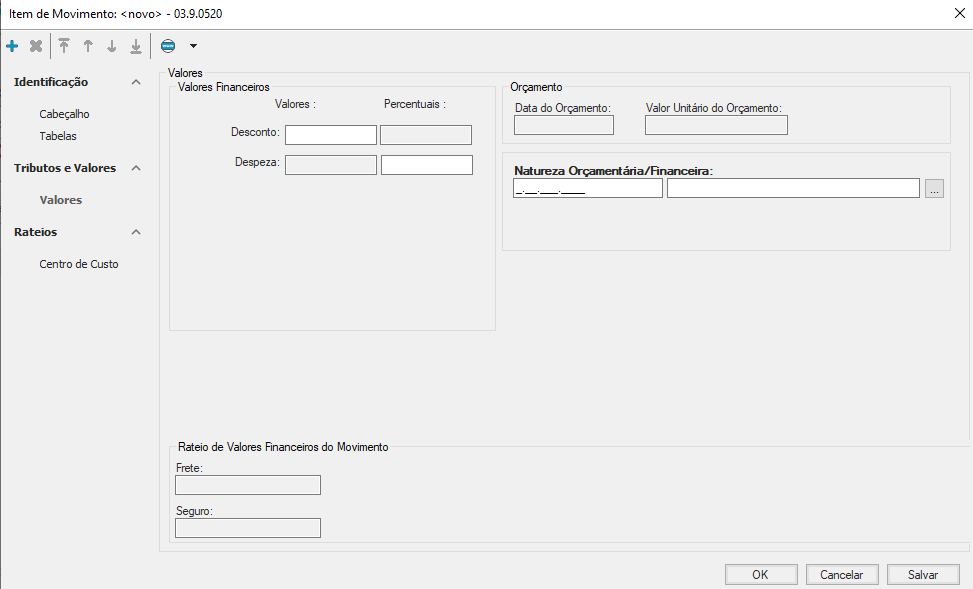Select Tabelas in the sidebar

point(58,136)
